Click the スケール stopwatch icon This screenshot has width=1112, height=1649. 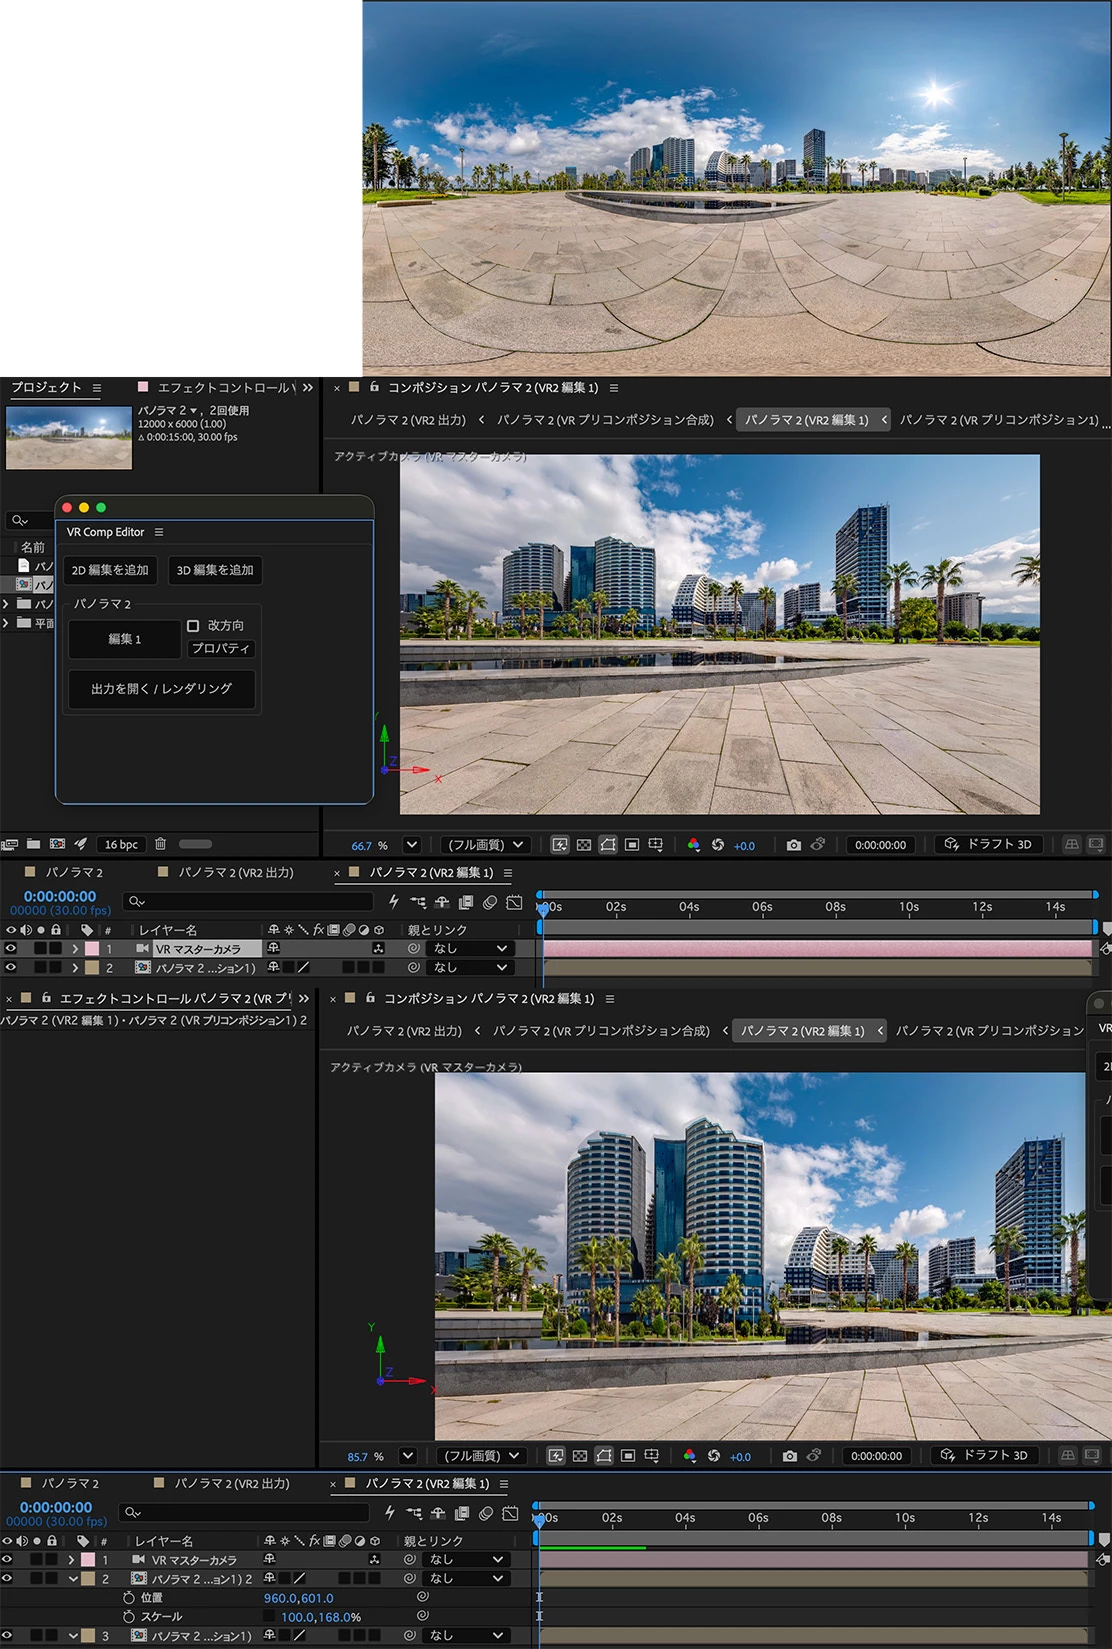click(x=128, y=1617)
